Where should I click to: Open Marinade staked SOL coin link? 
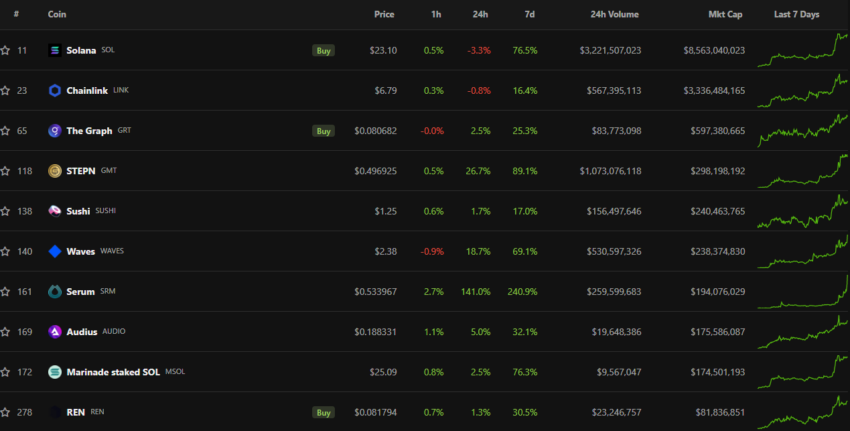[113, 372]
